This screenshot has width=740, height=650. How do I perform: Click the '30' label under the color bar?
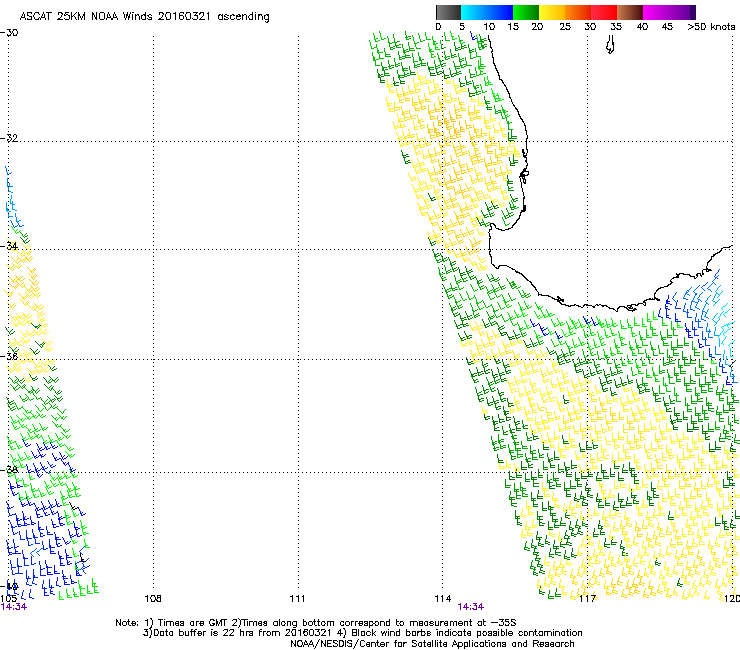590,27
